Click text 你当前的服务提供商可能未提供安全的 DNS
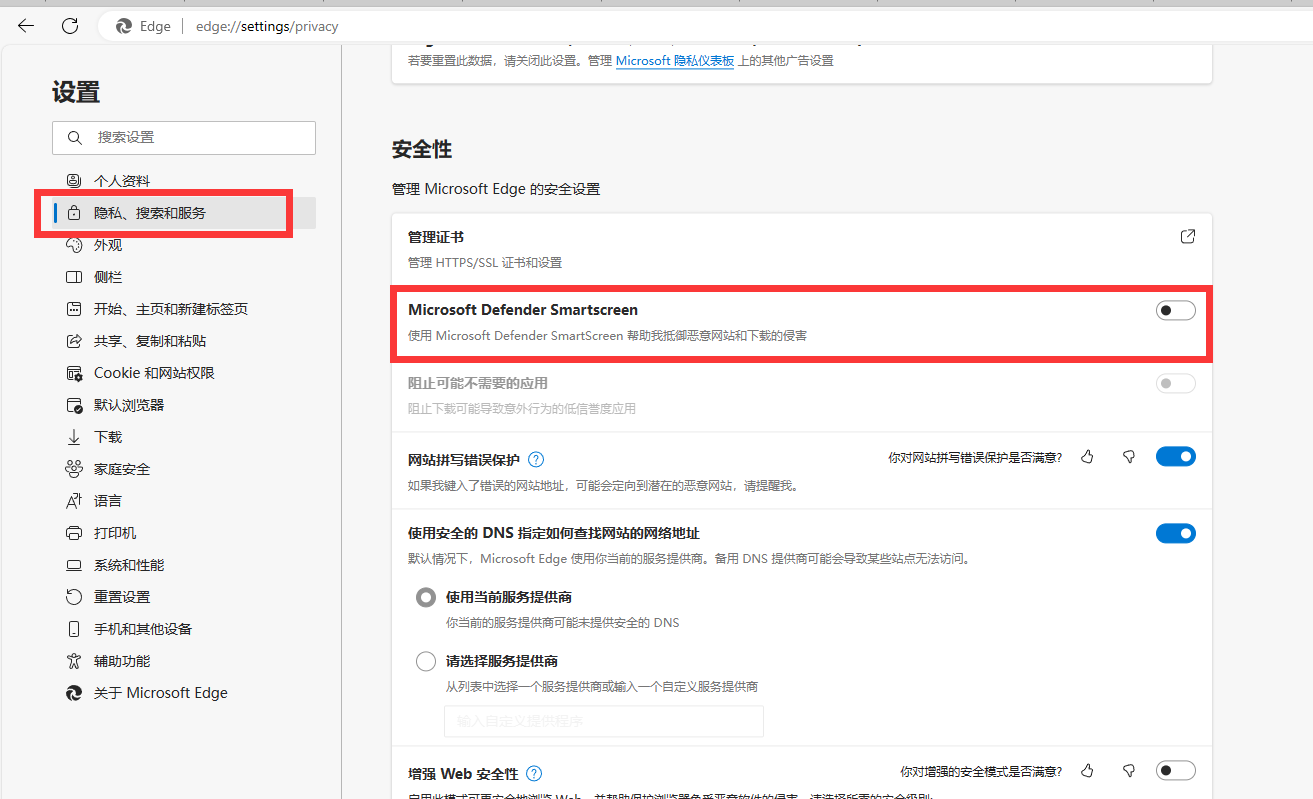 (x=562, y=623)
